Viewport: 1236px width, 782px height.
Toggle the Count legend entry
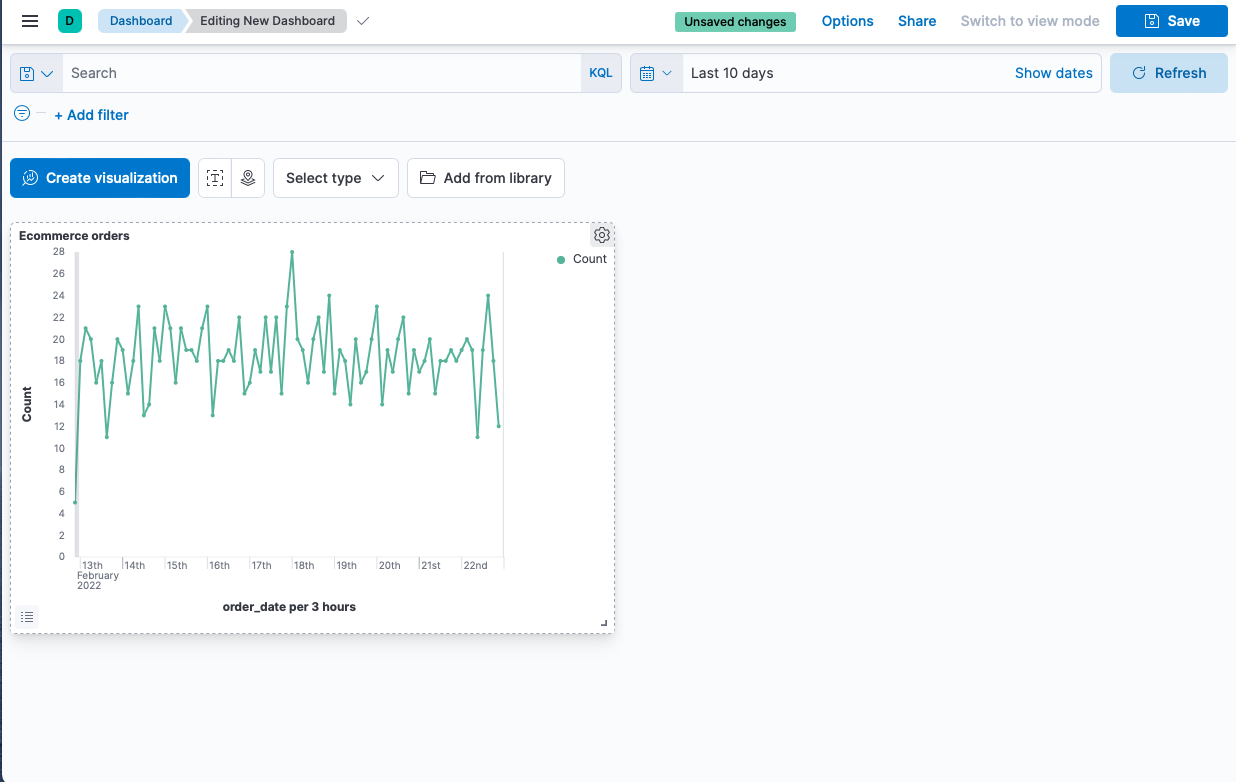coord(582,258)
